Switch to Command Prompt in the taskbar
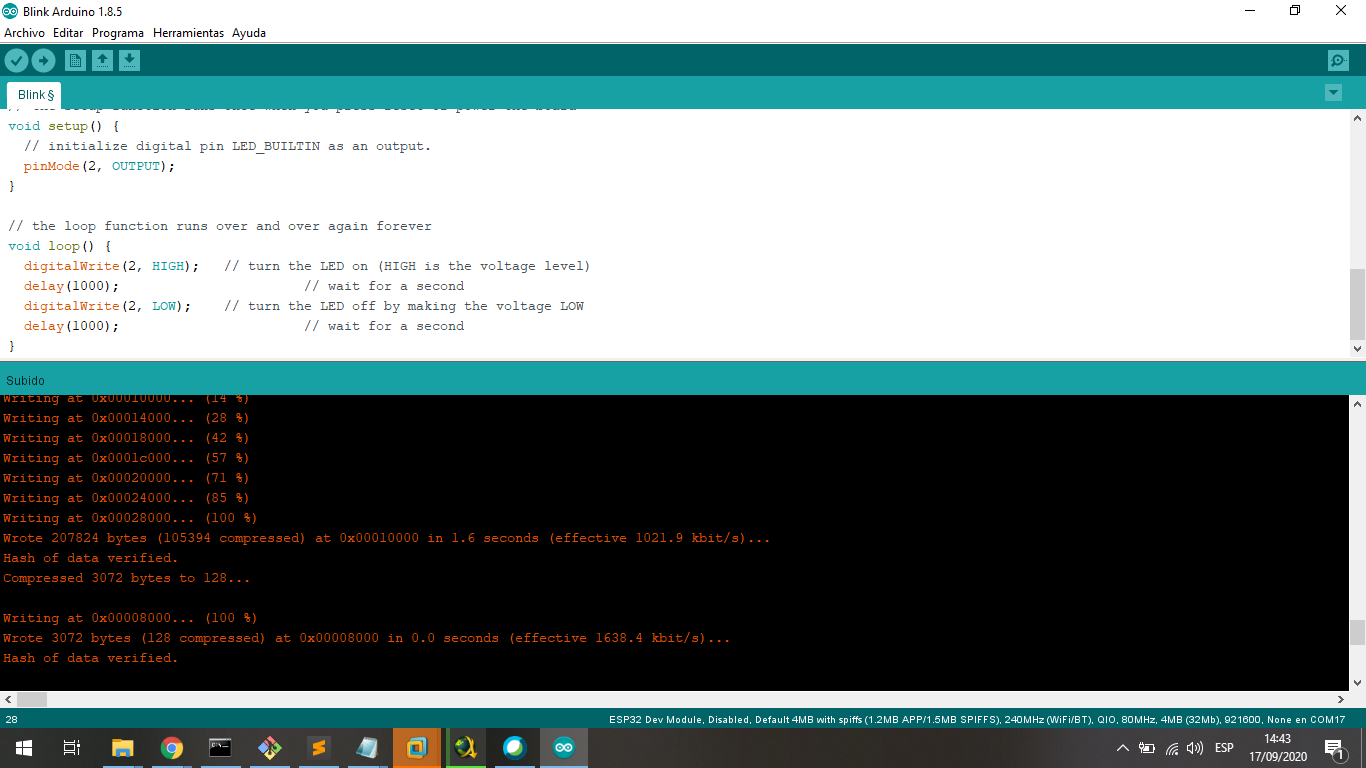Screen dimensions: 1366x768 [220, 748]
